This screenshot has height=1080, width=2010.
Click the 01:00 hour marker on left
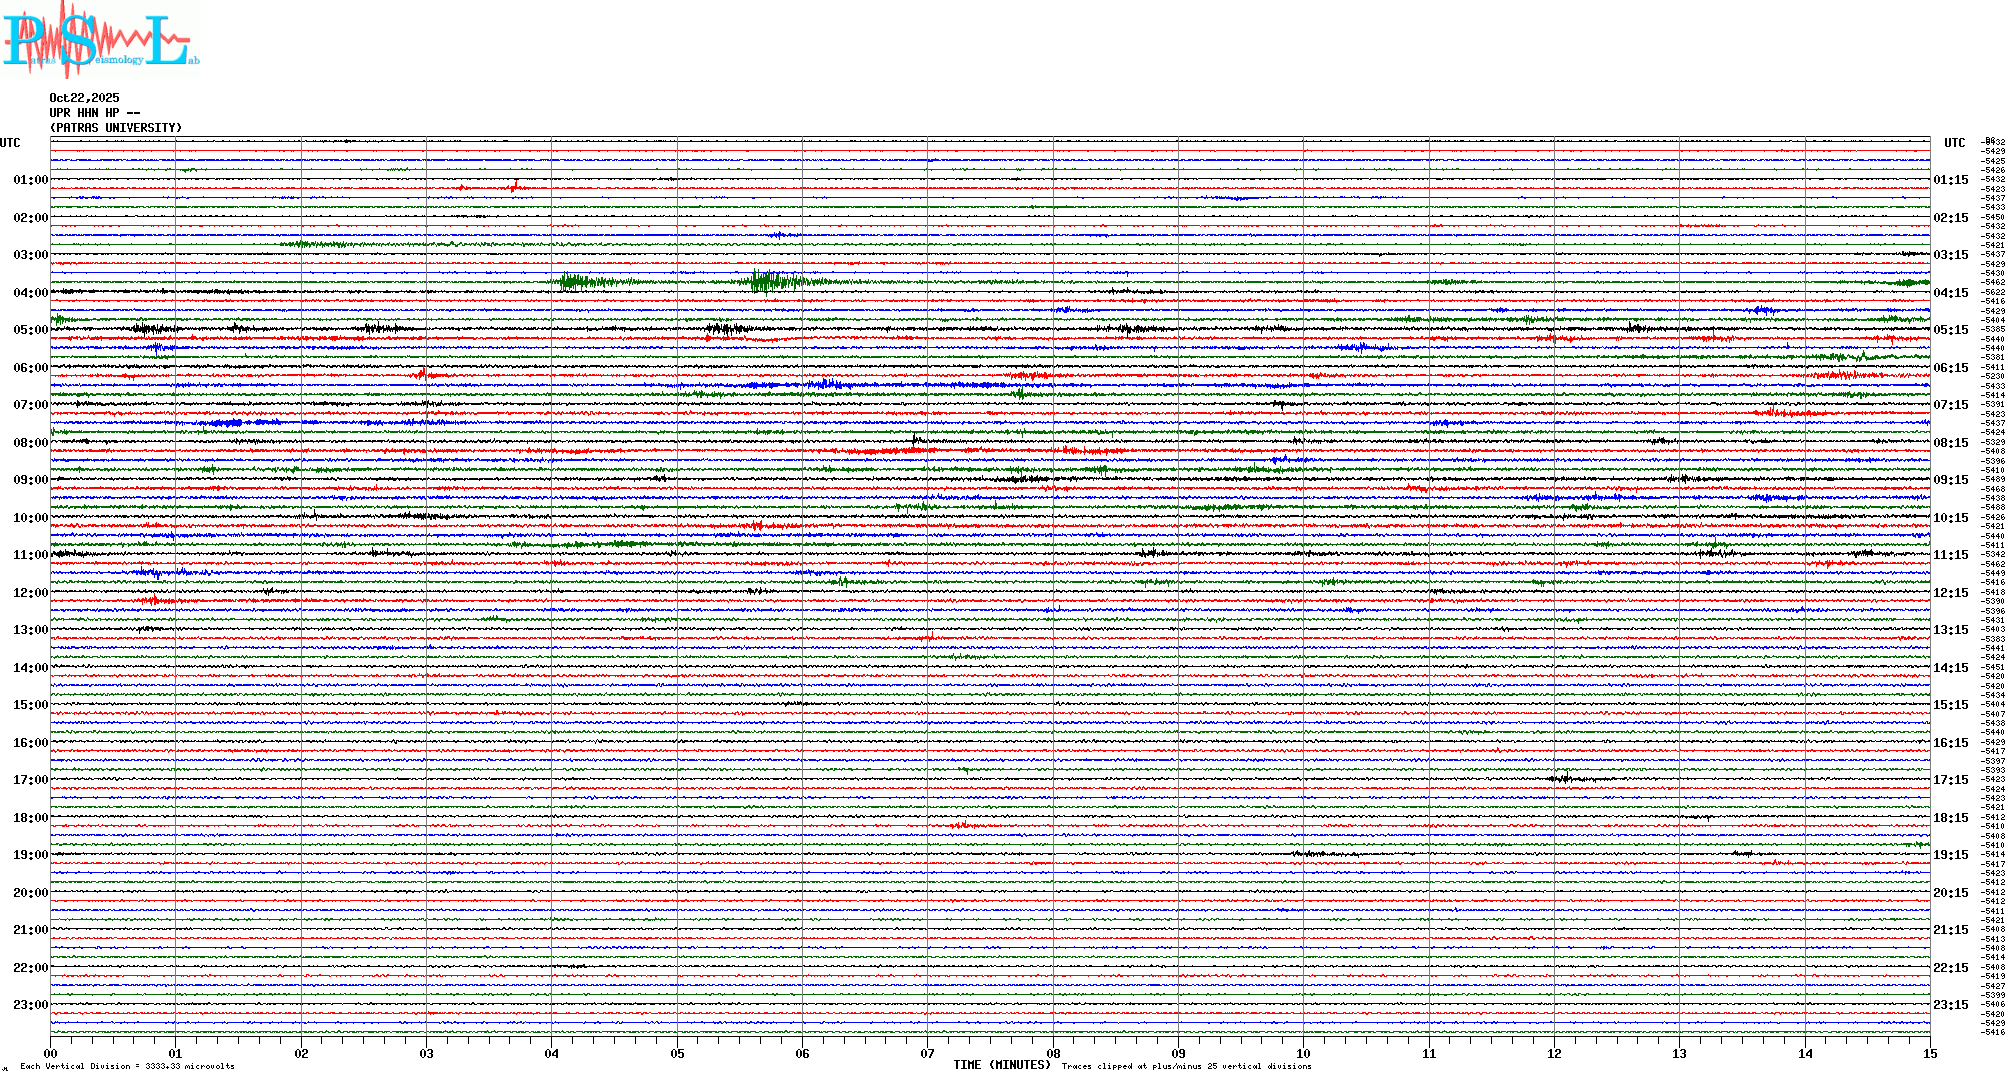click(x=30, y=180)
